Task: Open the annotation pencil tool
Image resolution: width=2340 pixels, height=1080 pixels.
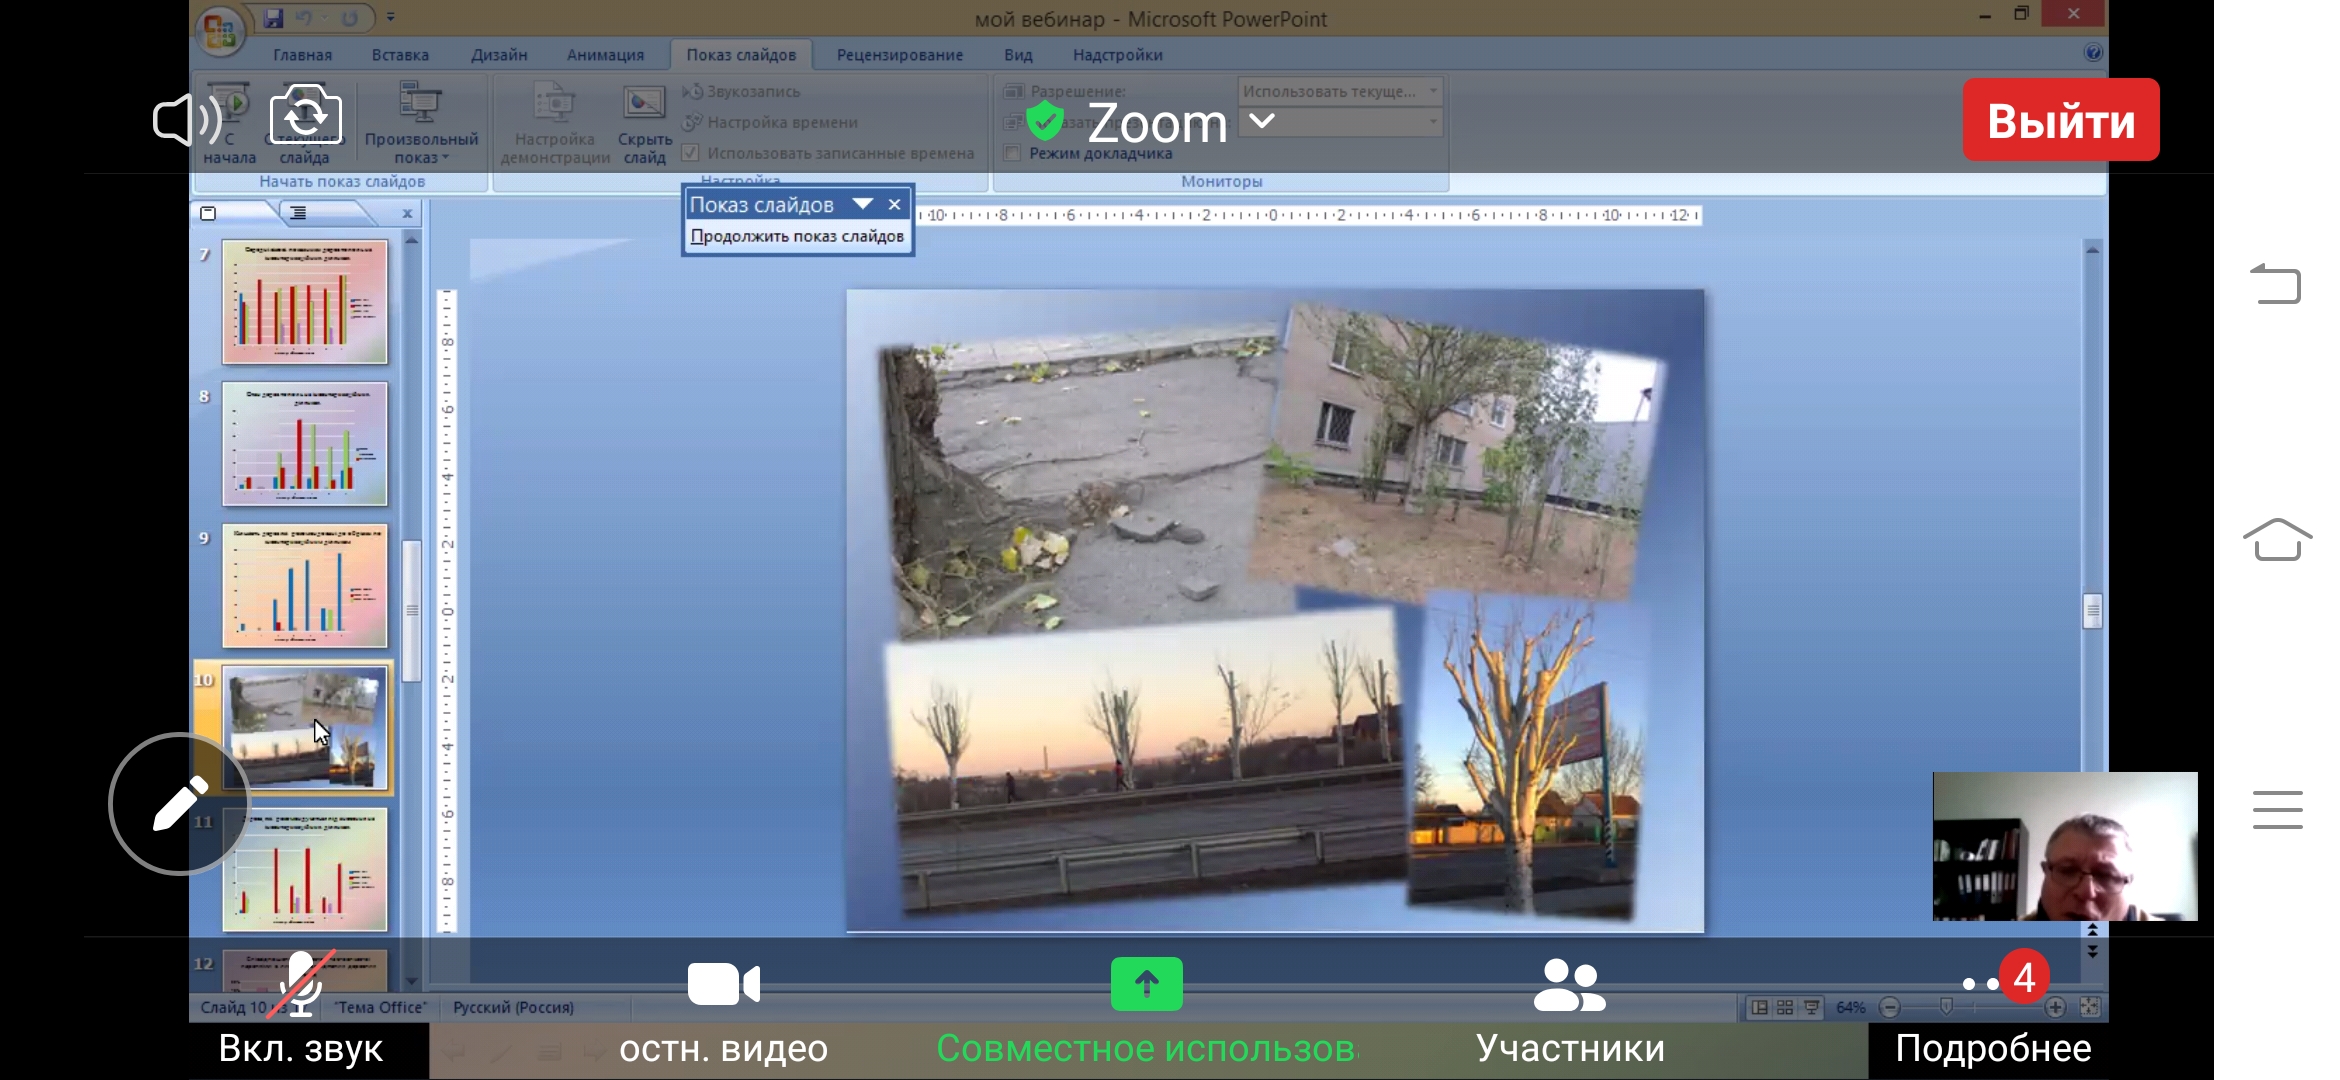Action: click(x=180, y=804)
